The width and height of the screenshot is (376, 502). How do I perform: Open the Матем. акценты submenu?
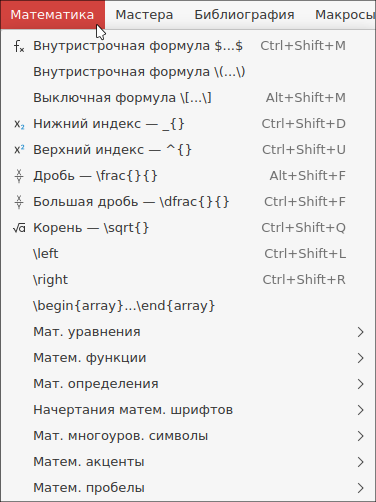188,462
